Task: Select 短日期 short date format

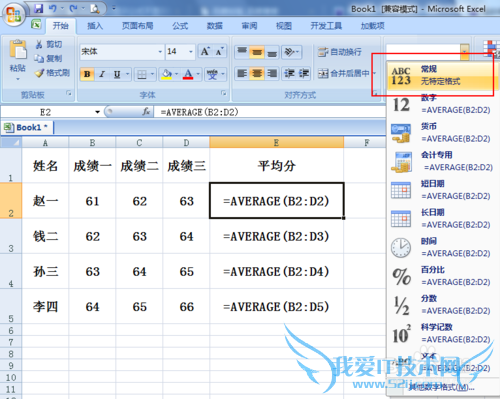Action: (x=442, y=190)
